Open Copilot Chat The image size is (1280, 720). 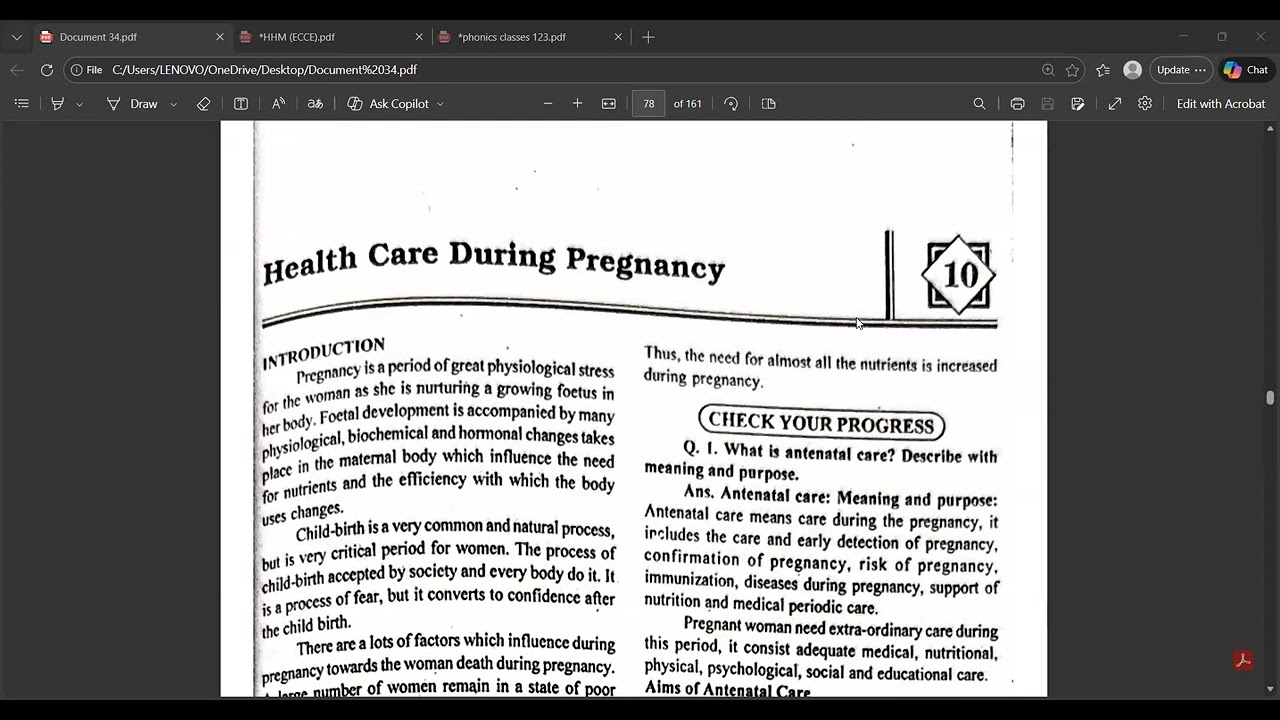pyautogui.click(x=1245, y=70)
